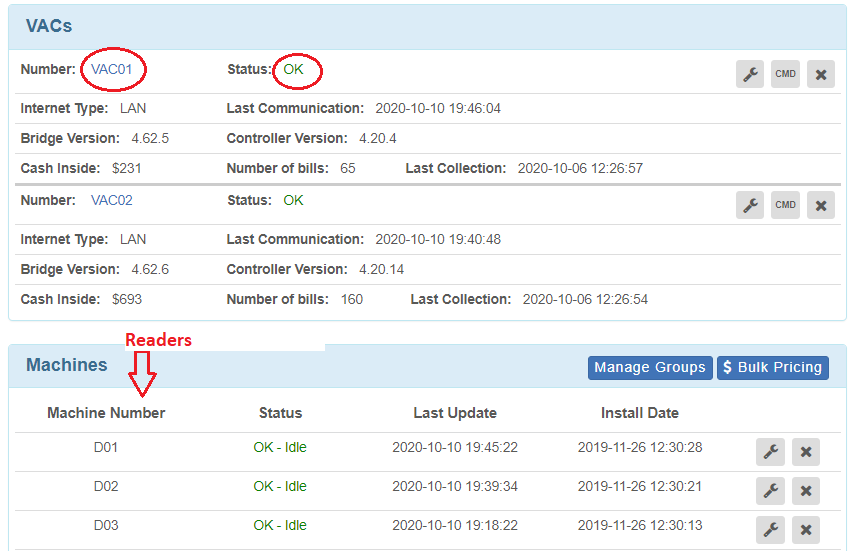Click controller version 4.20.14
Viewport: 853px width, 551px height.
381,269
